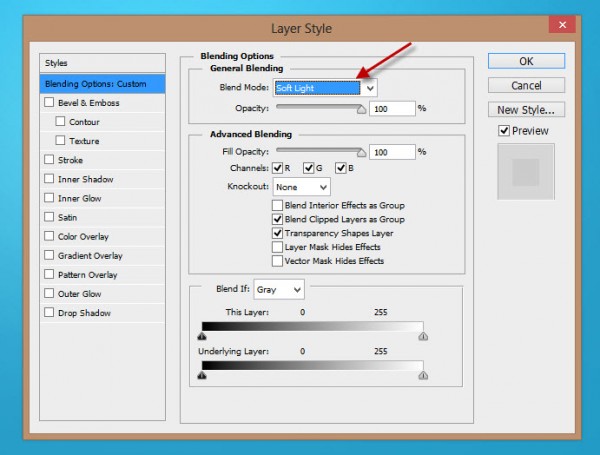Click the OK button
600x455 pixels.
coord(526,61)
